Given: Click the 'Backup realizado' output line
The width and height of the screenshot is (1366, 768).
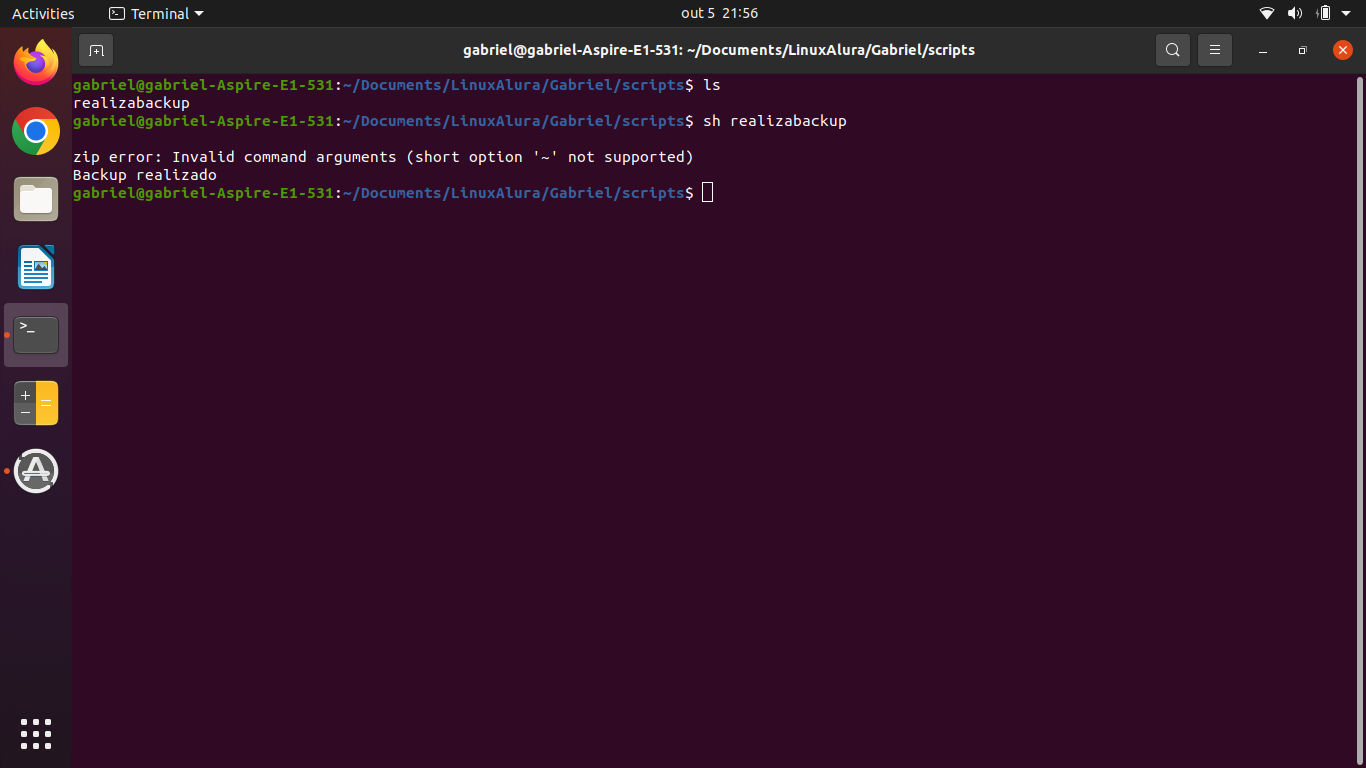Looking at the screenshot, I should tap(145, 175).
